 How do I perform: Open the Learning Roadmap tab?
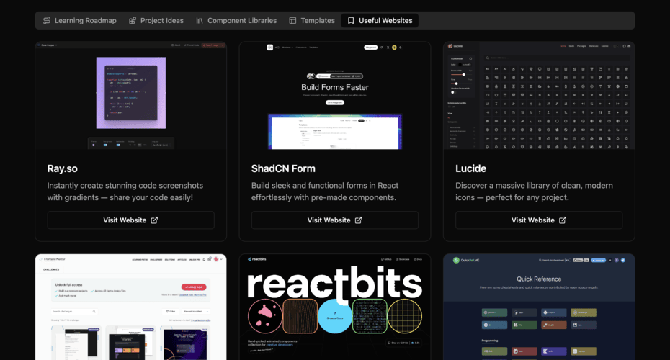(79, 20)
